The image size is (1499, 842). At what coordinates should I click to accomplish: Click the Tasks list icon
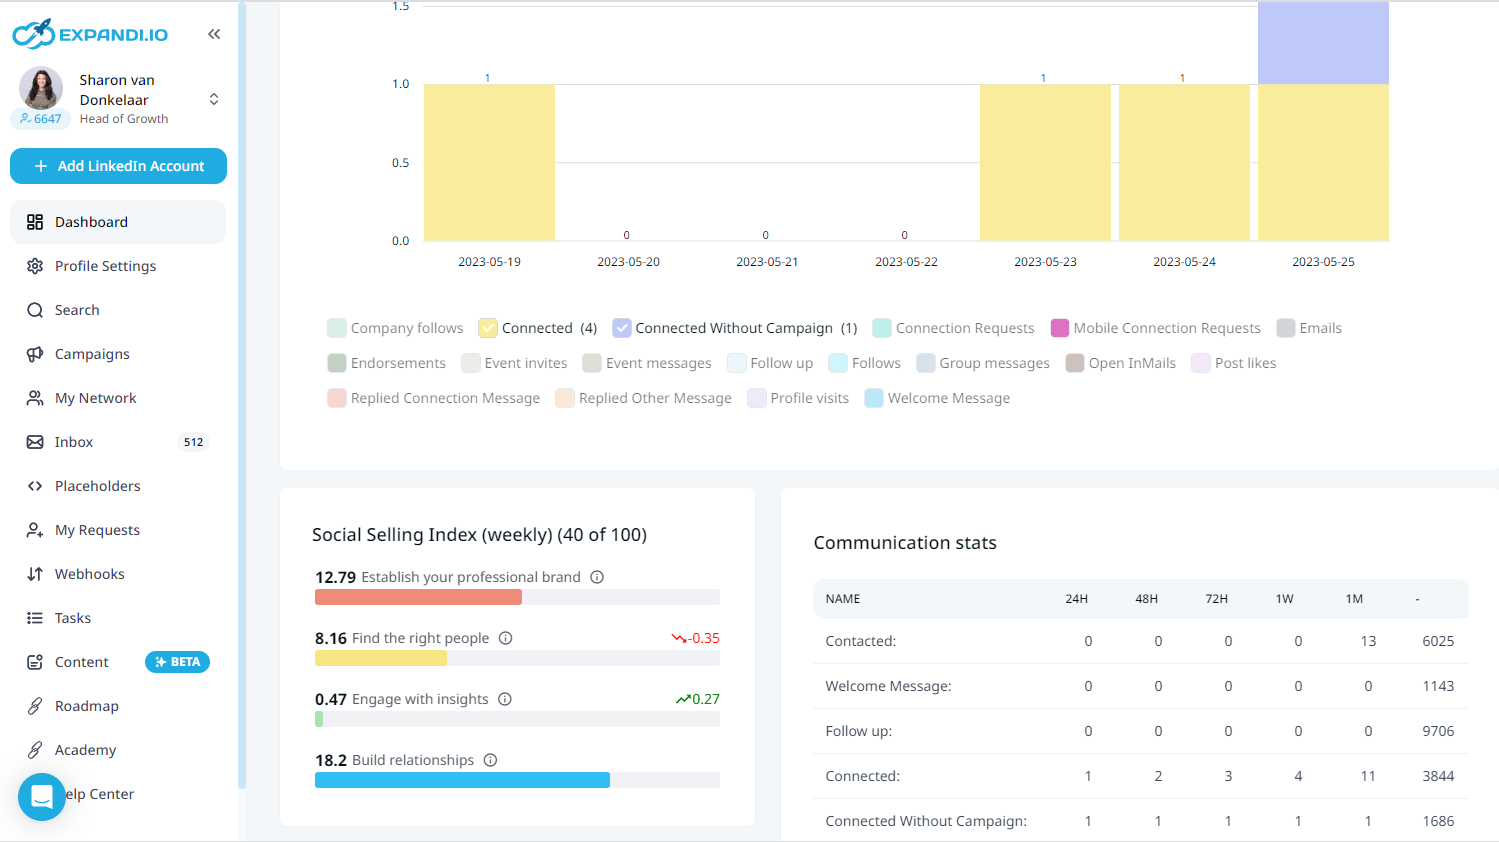35,618
